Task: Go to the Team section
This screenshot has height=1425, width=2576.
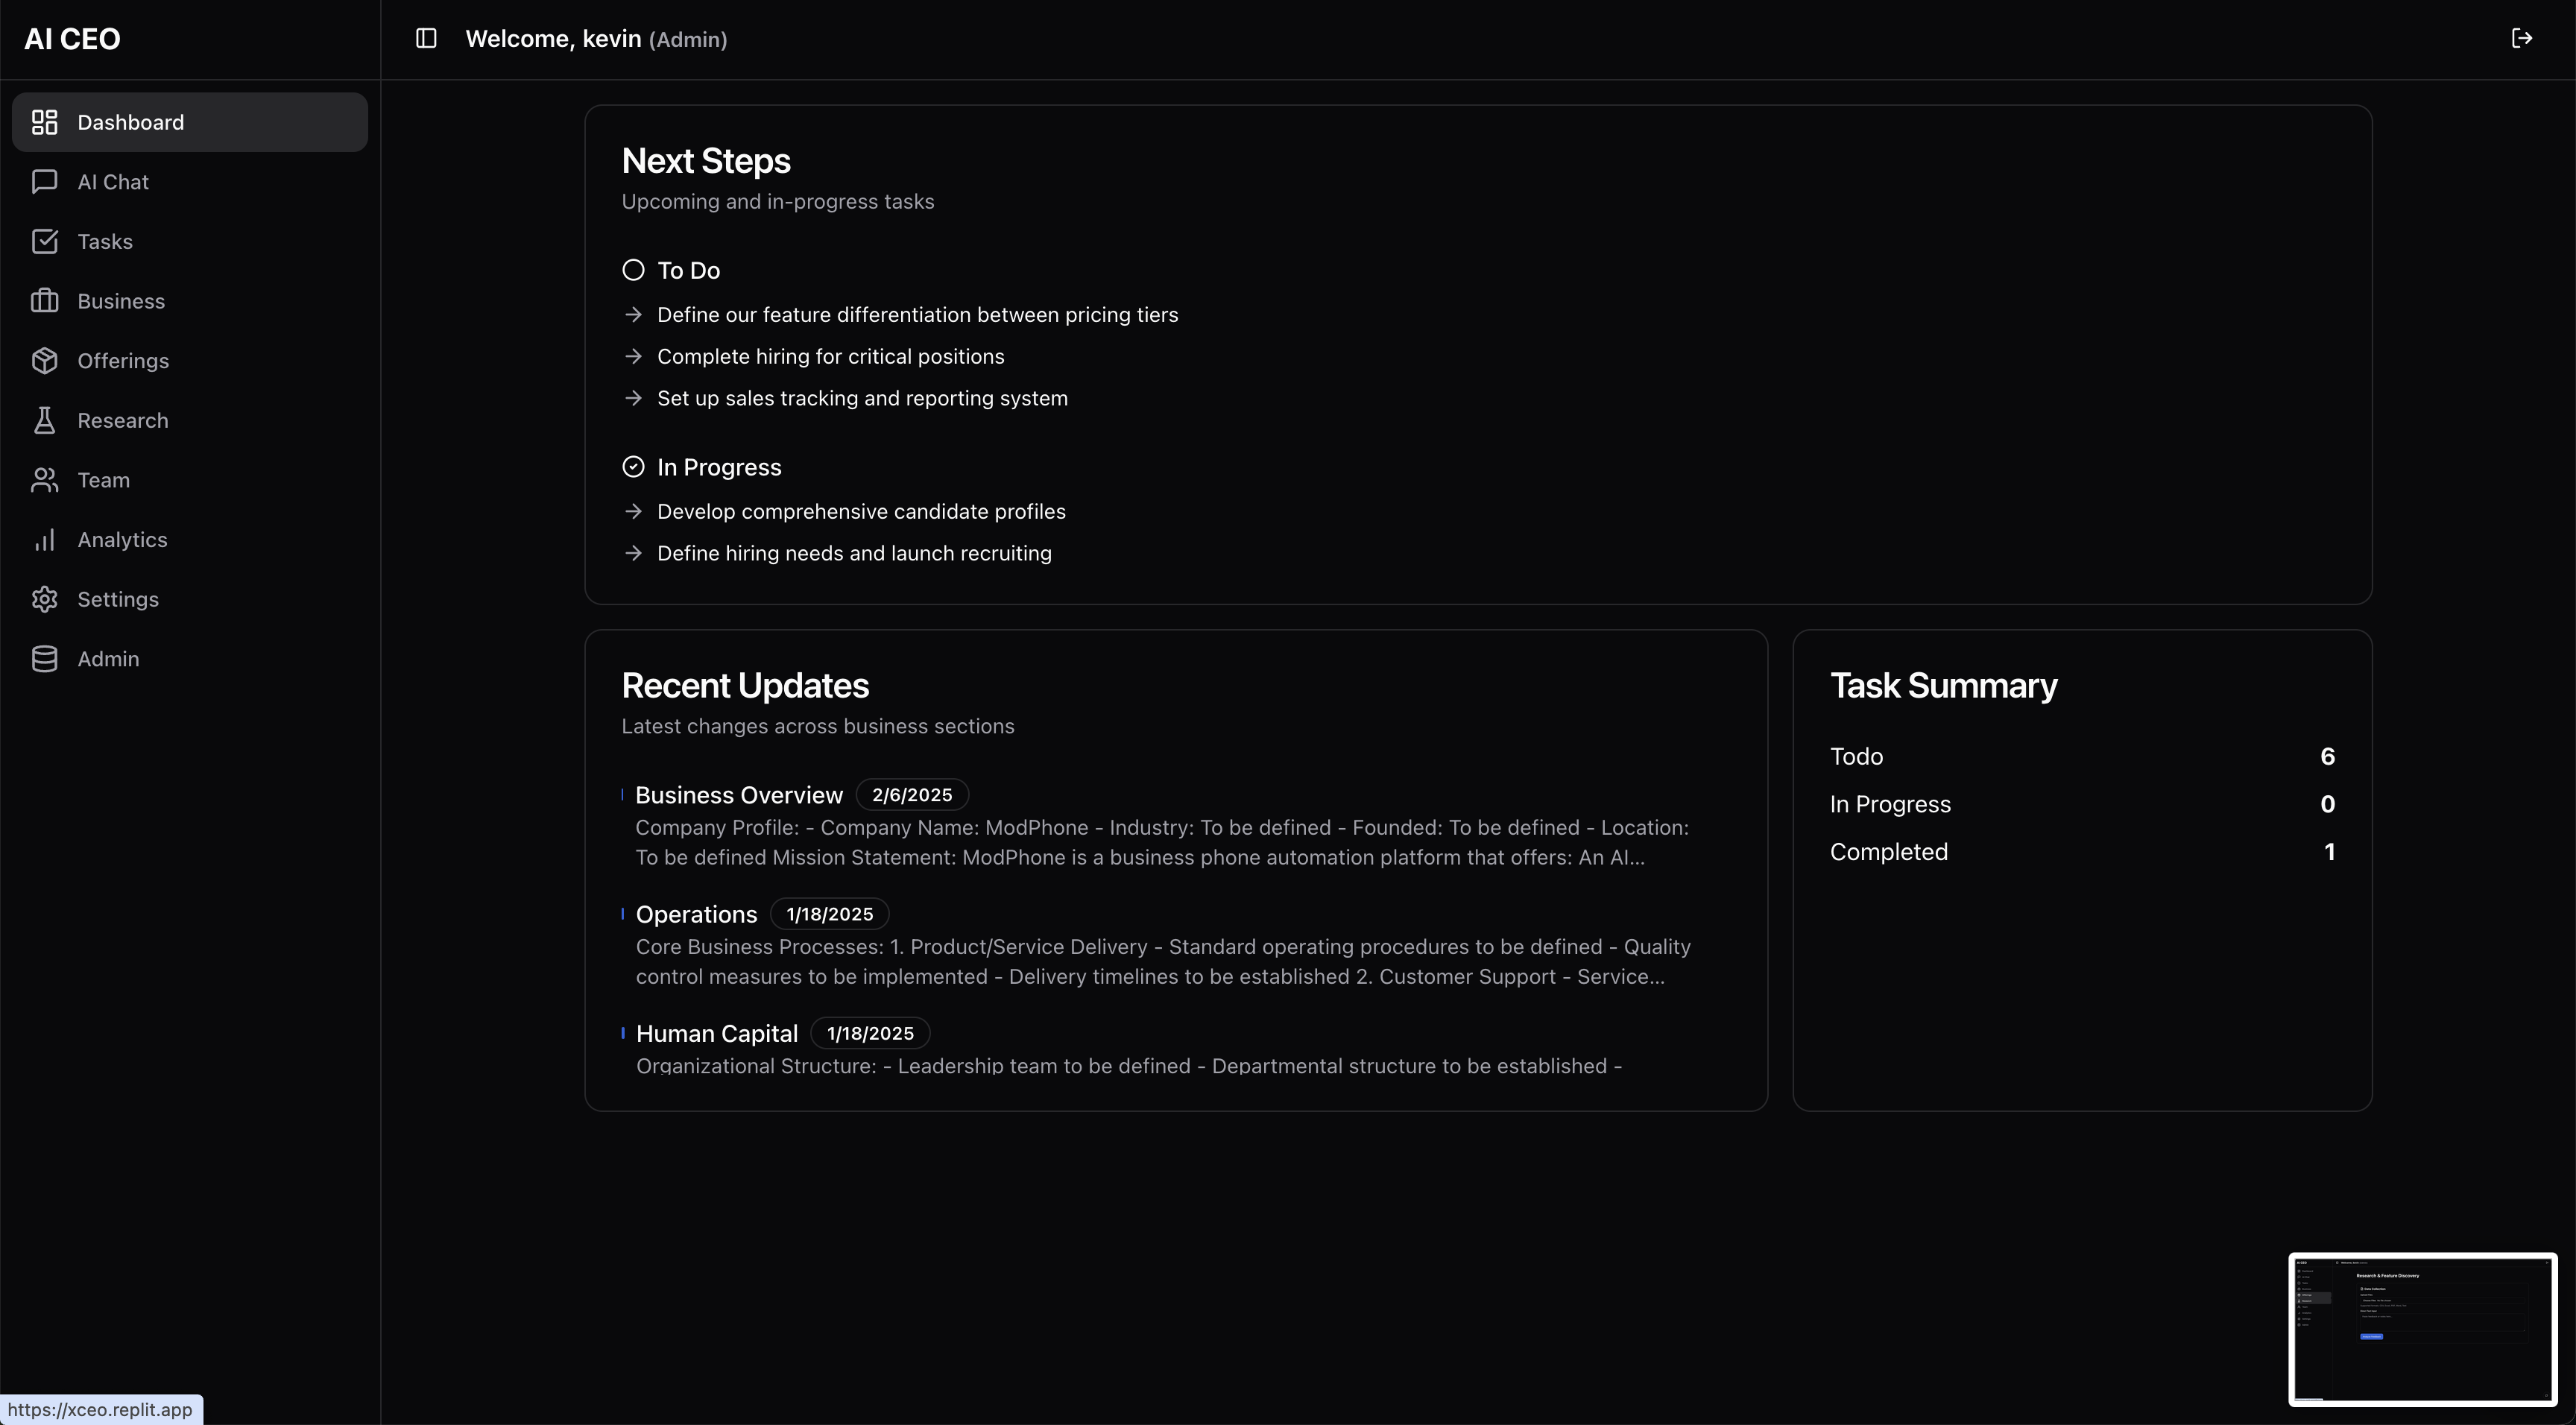Action: (x=103, y=480)
